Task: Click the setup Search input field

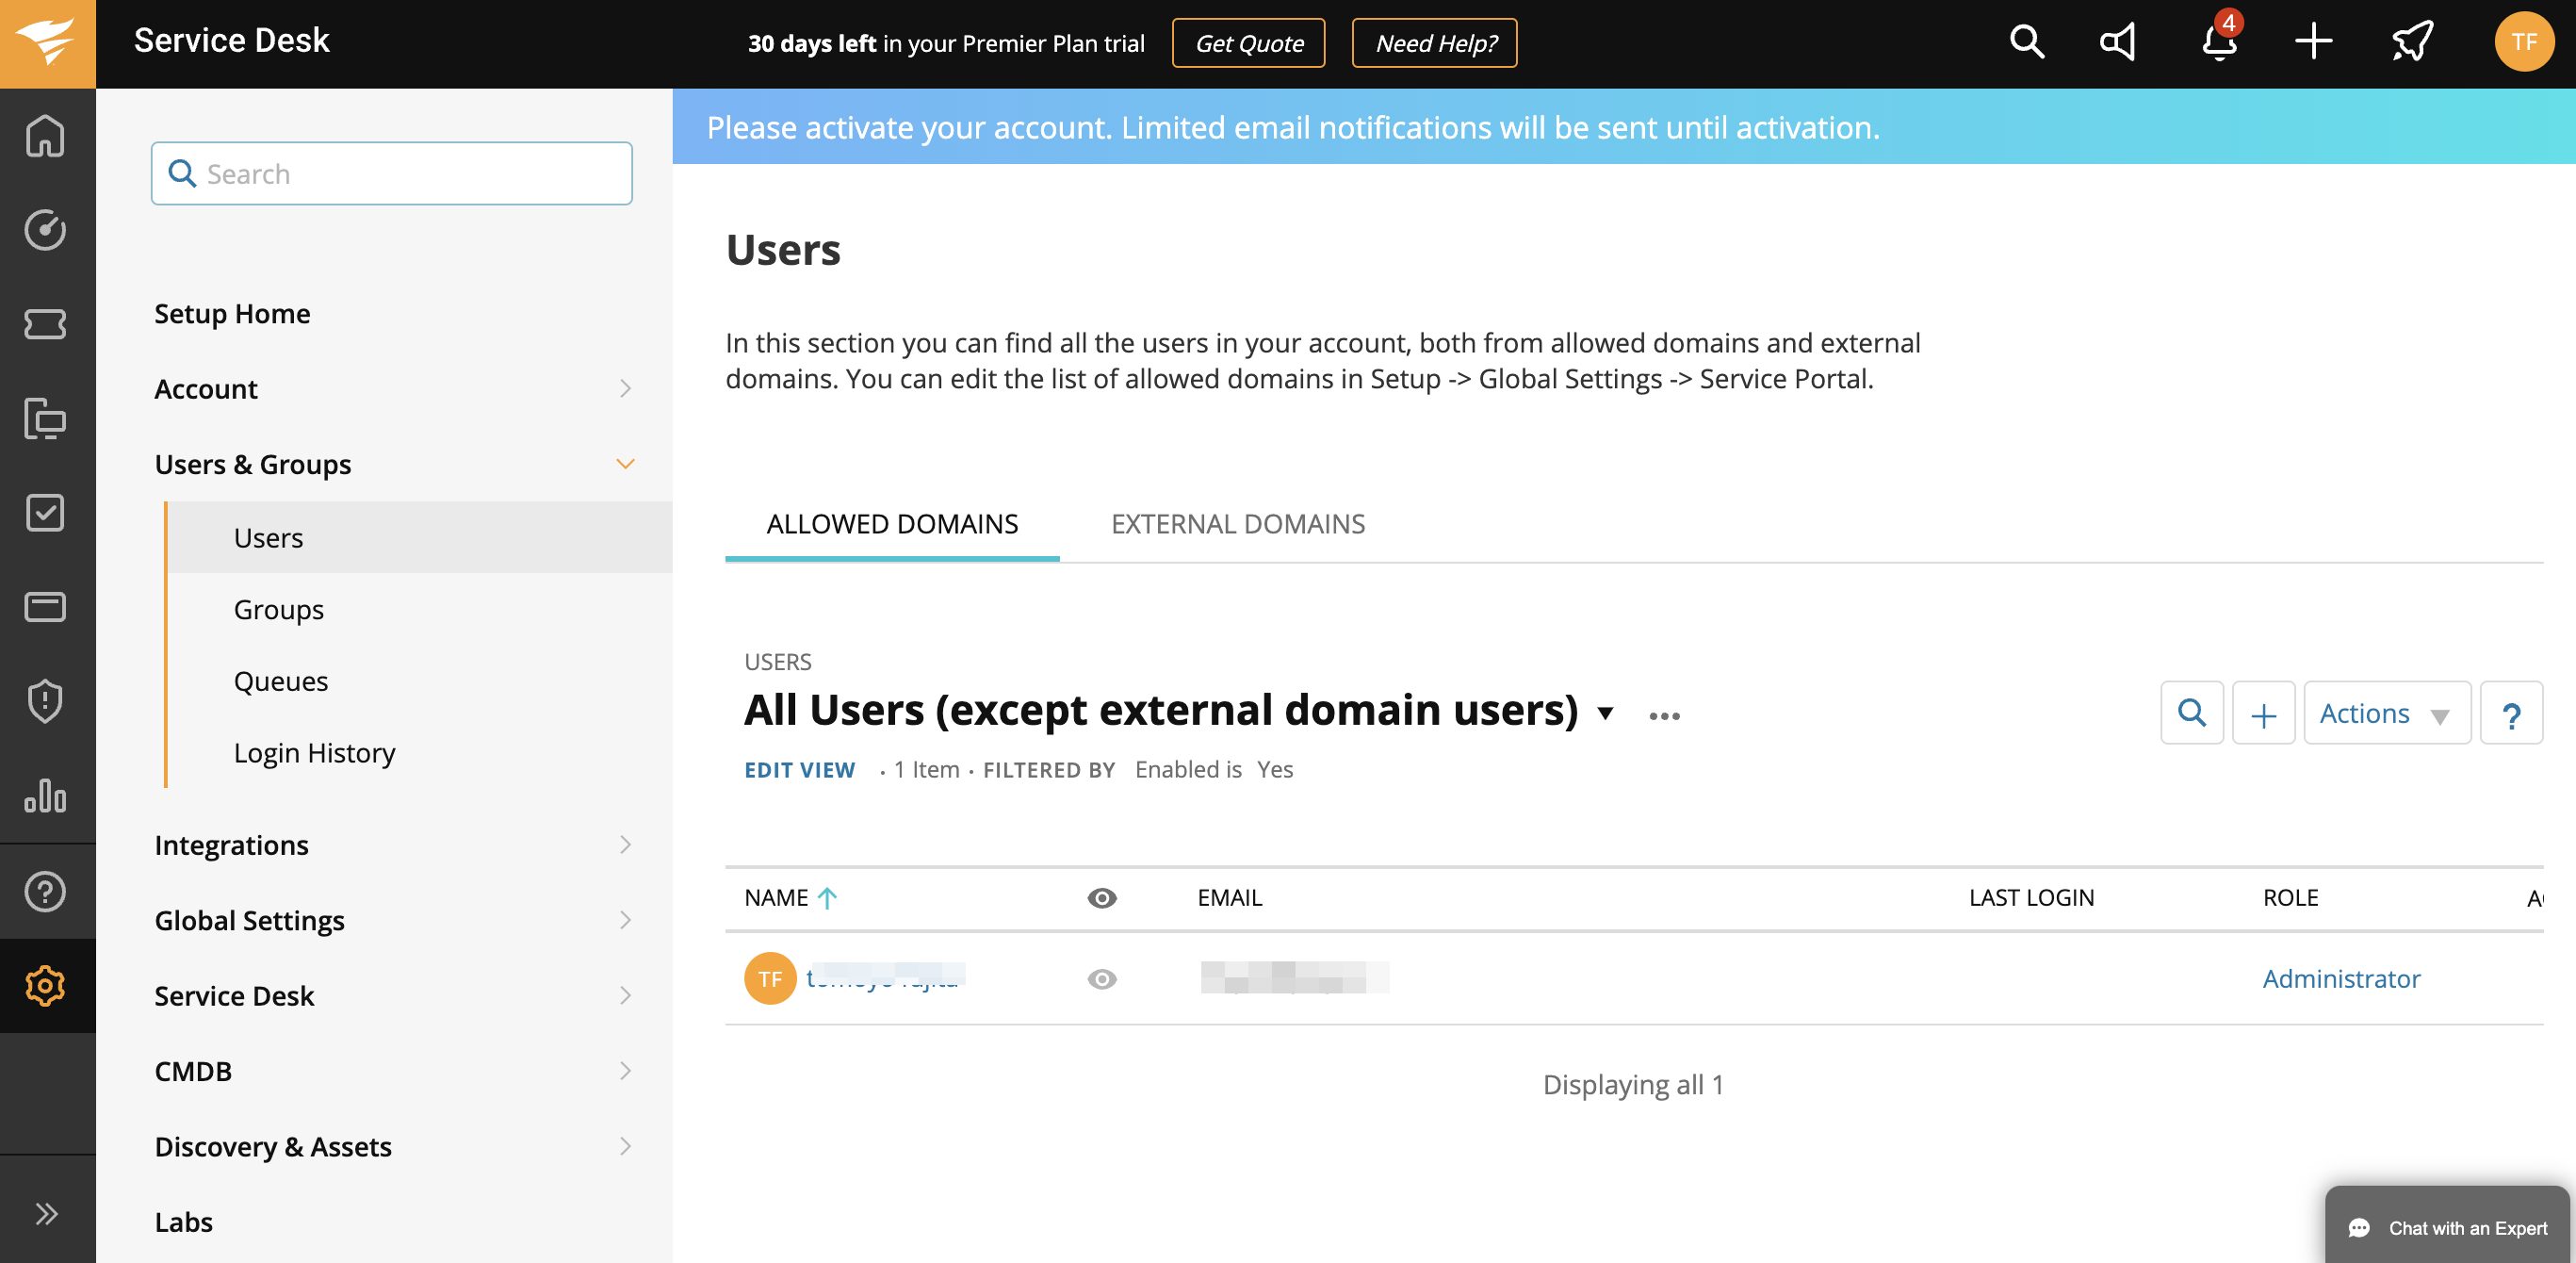Action: 392,174
